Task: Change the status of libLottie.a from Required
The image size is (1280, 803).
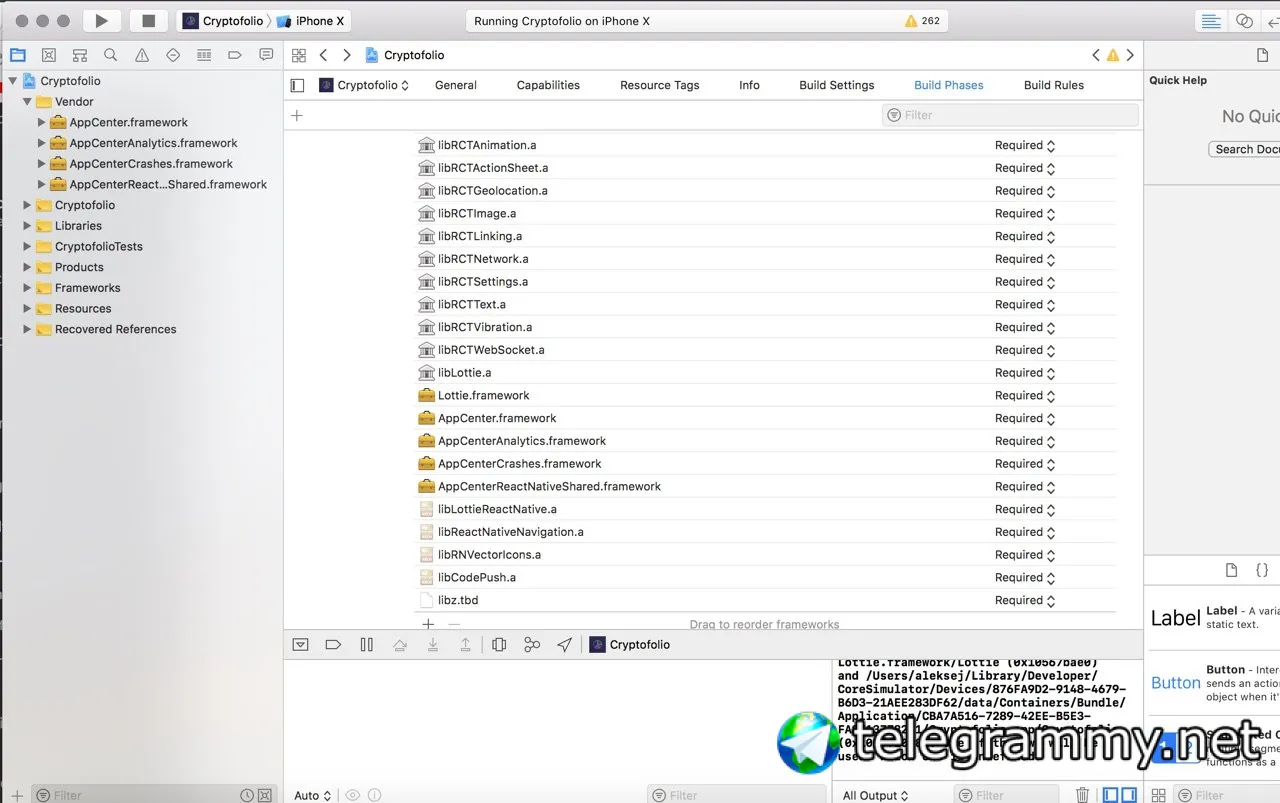Action: point(1025,373)
